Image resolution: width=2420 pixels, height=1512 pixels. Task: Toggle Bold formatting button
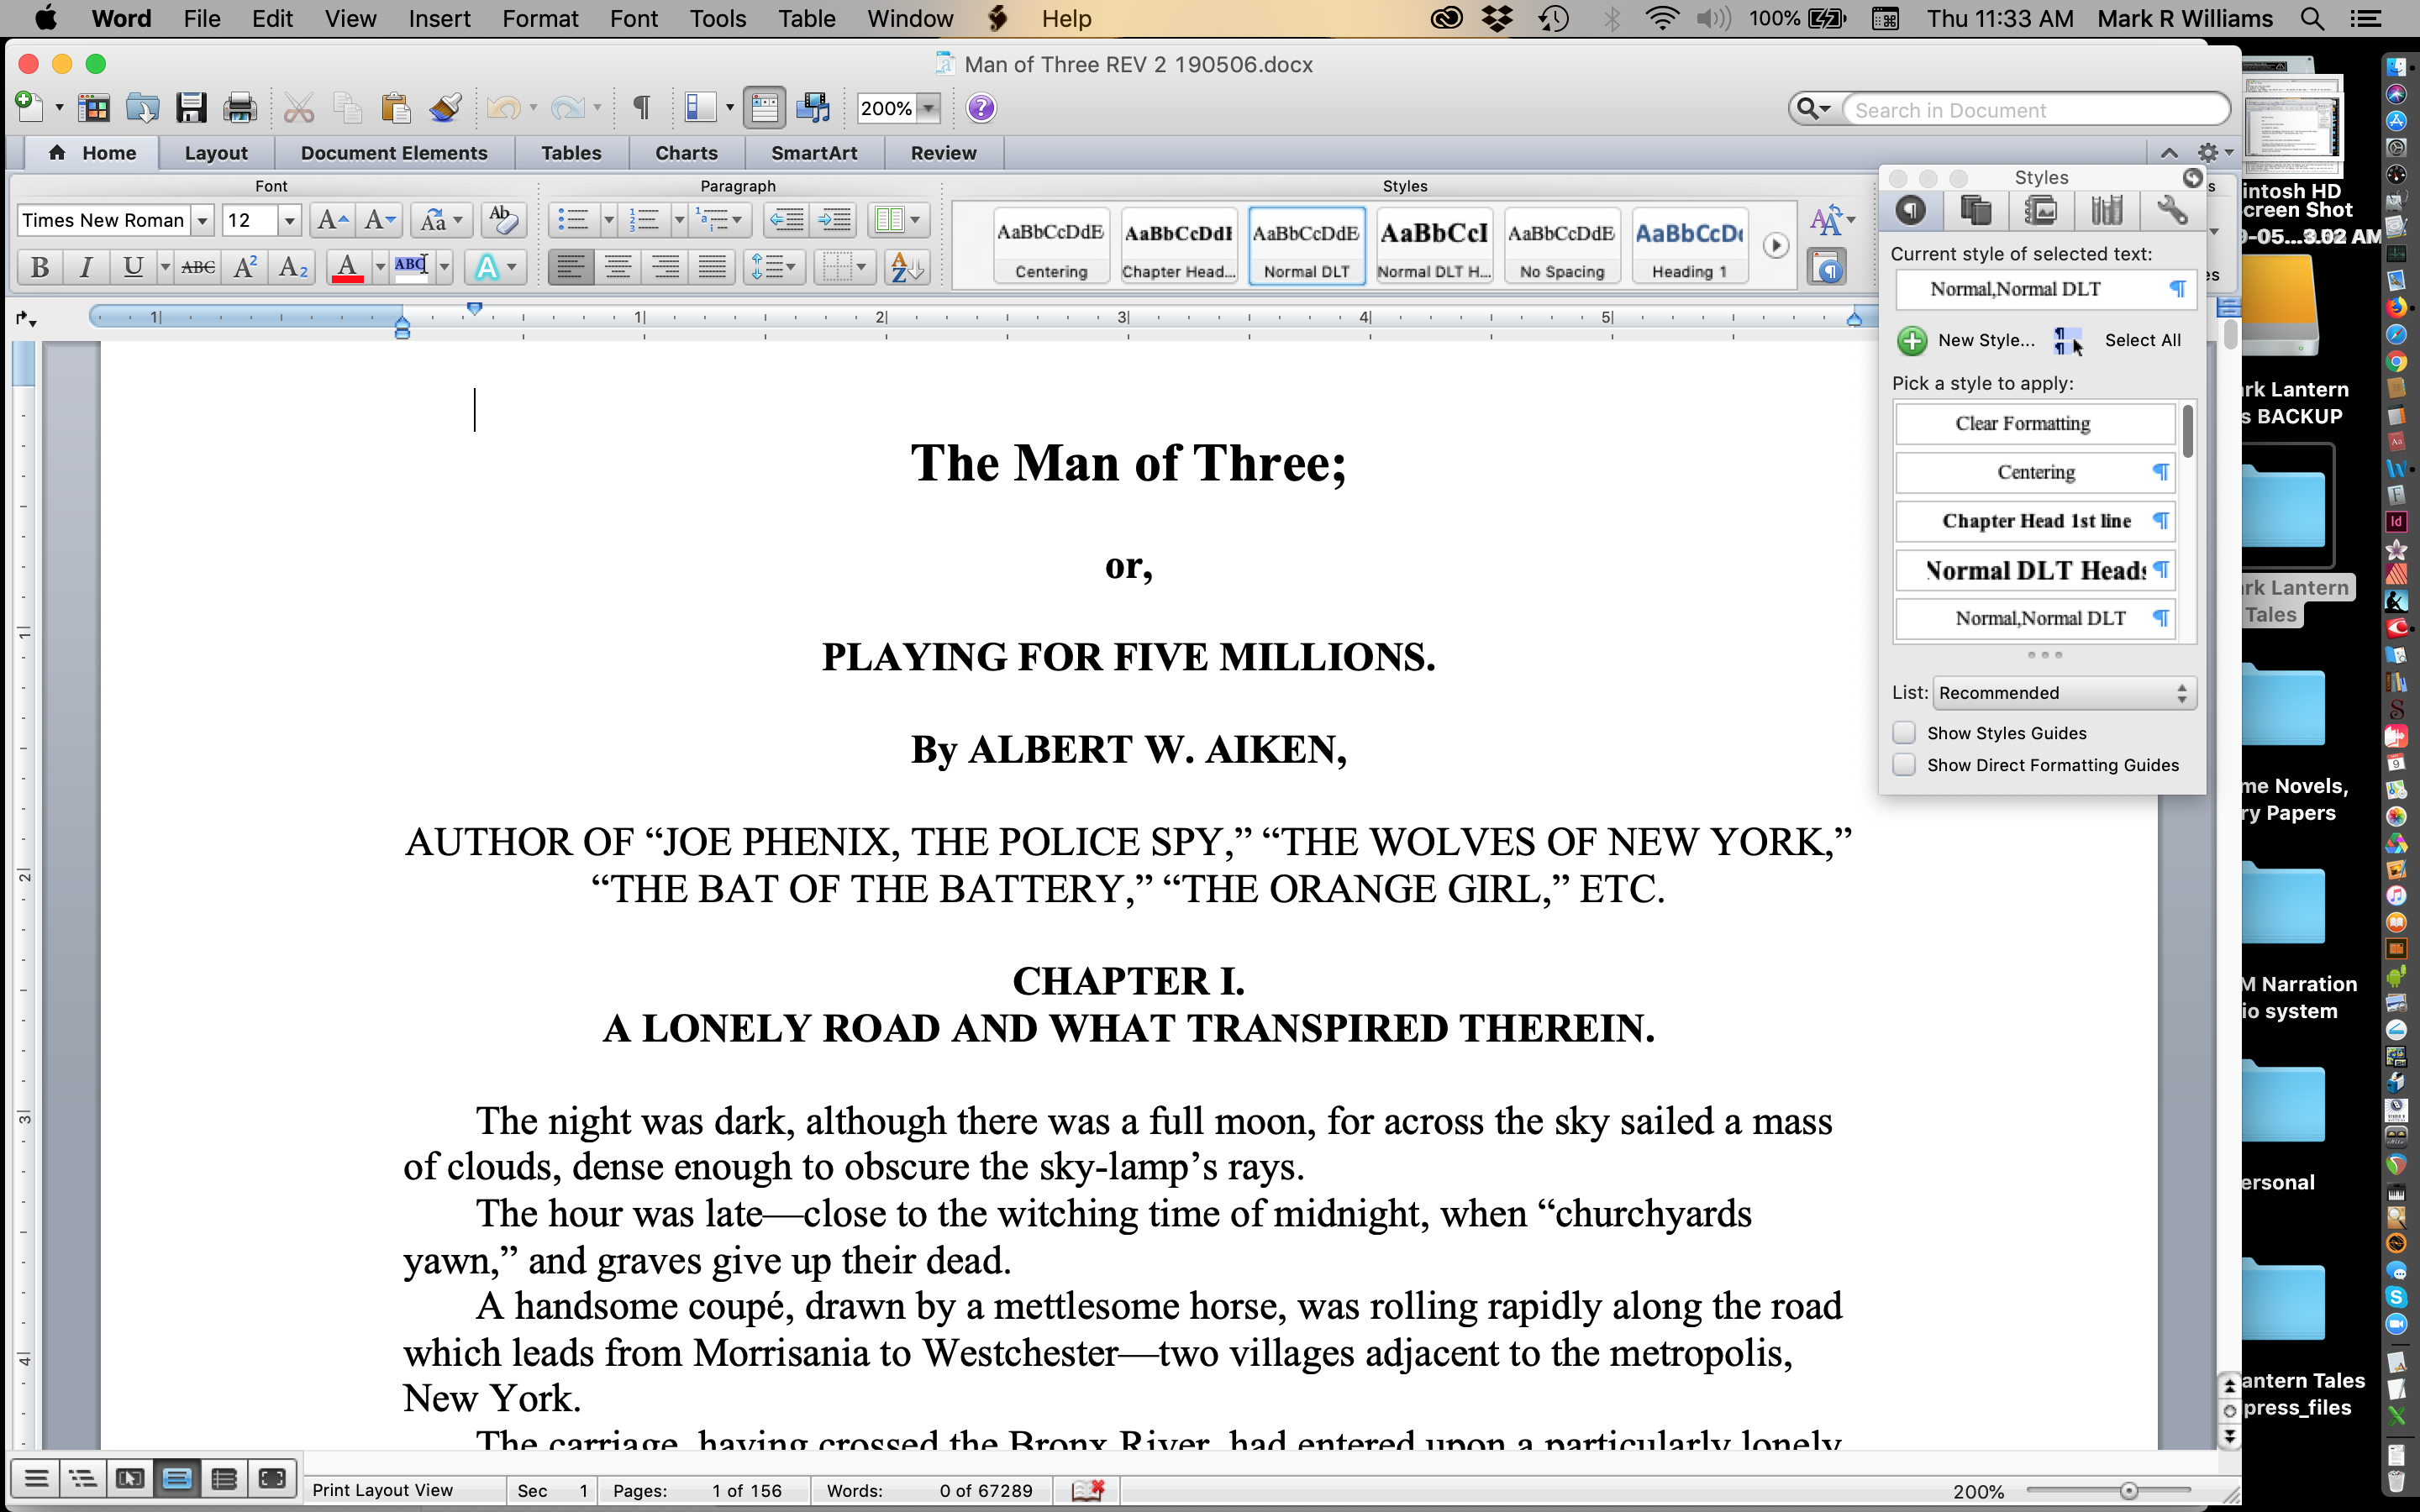coord(40,267)
